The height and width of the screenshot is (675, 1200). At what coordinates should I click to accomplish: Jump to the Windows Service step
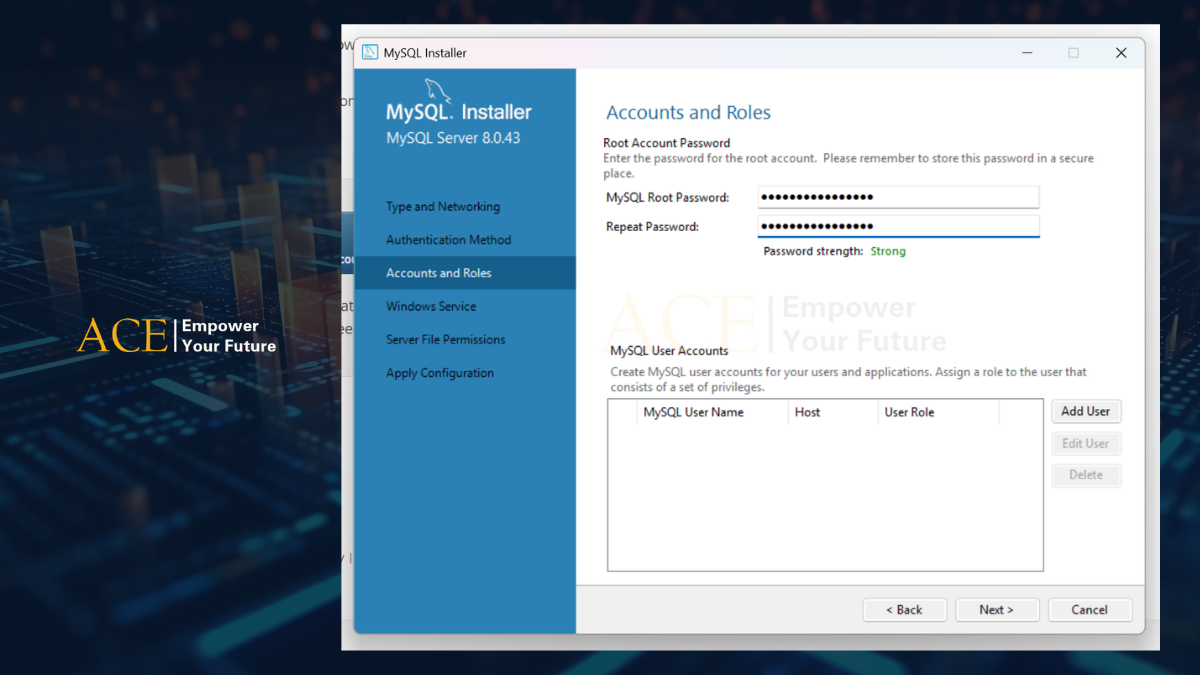coord(431,306)
